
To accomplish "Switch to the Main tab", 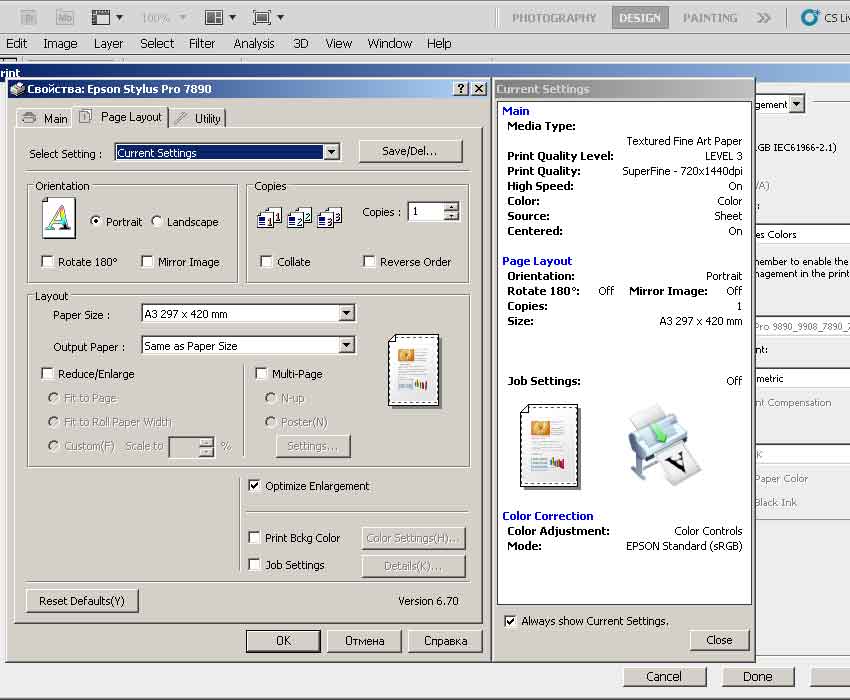I will pyautogui.click(x=45, y=118).
